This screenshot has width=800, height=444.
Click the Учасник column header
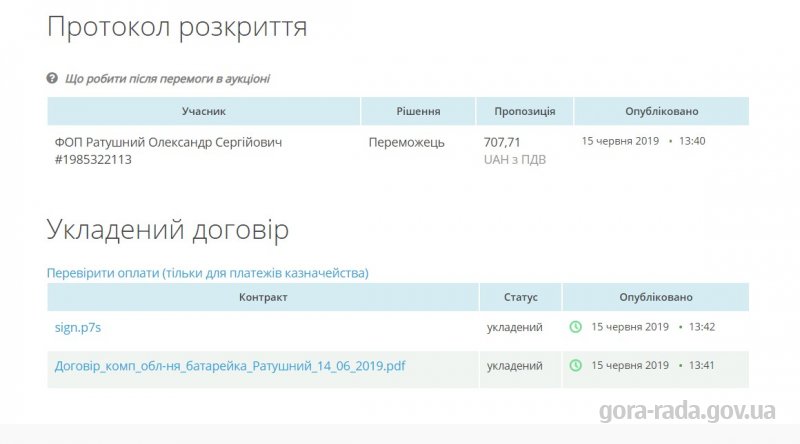pyautogui.click(x=204, y=111)
